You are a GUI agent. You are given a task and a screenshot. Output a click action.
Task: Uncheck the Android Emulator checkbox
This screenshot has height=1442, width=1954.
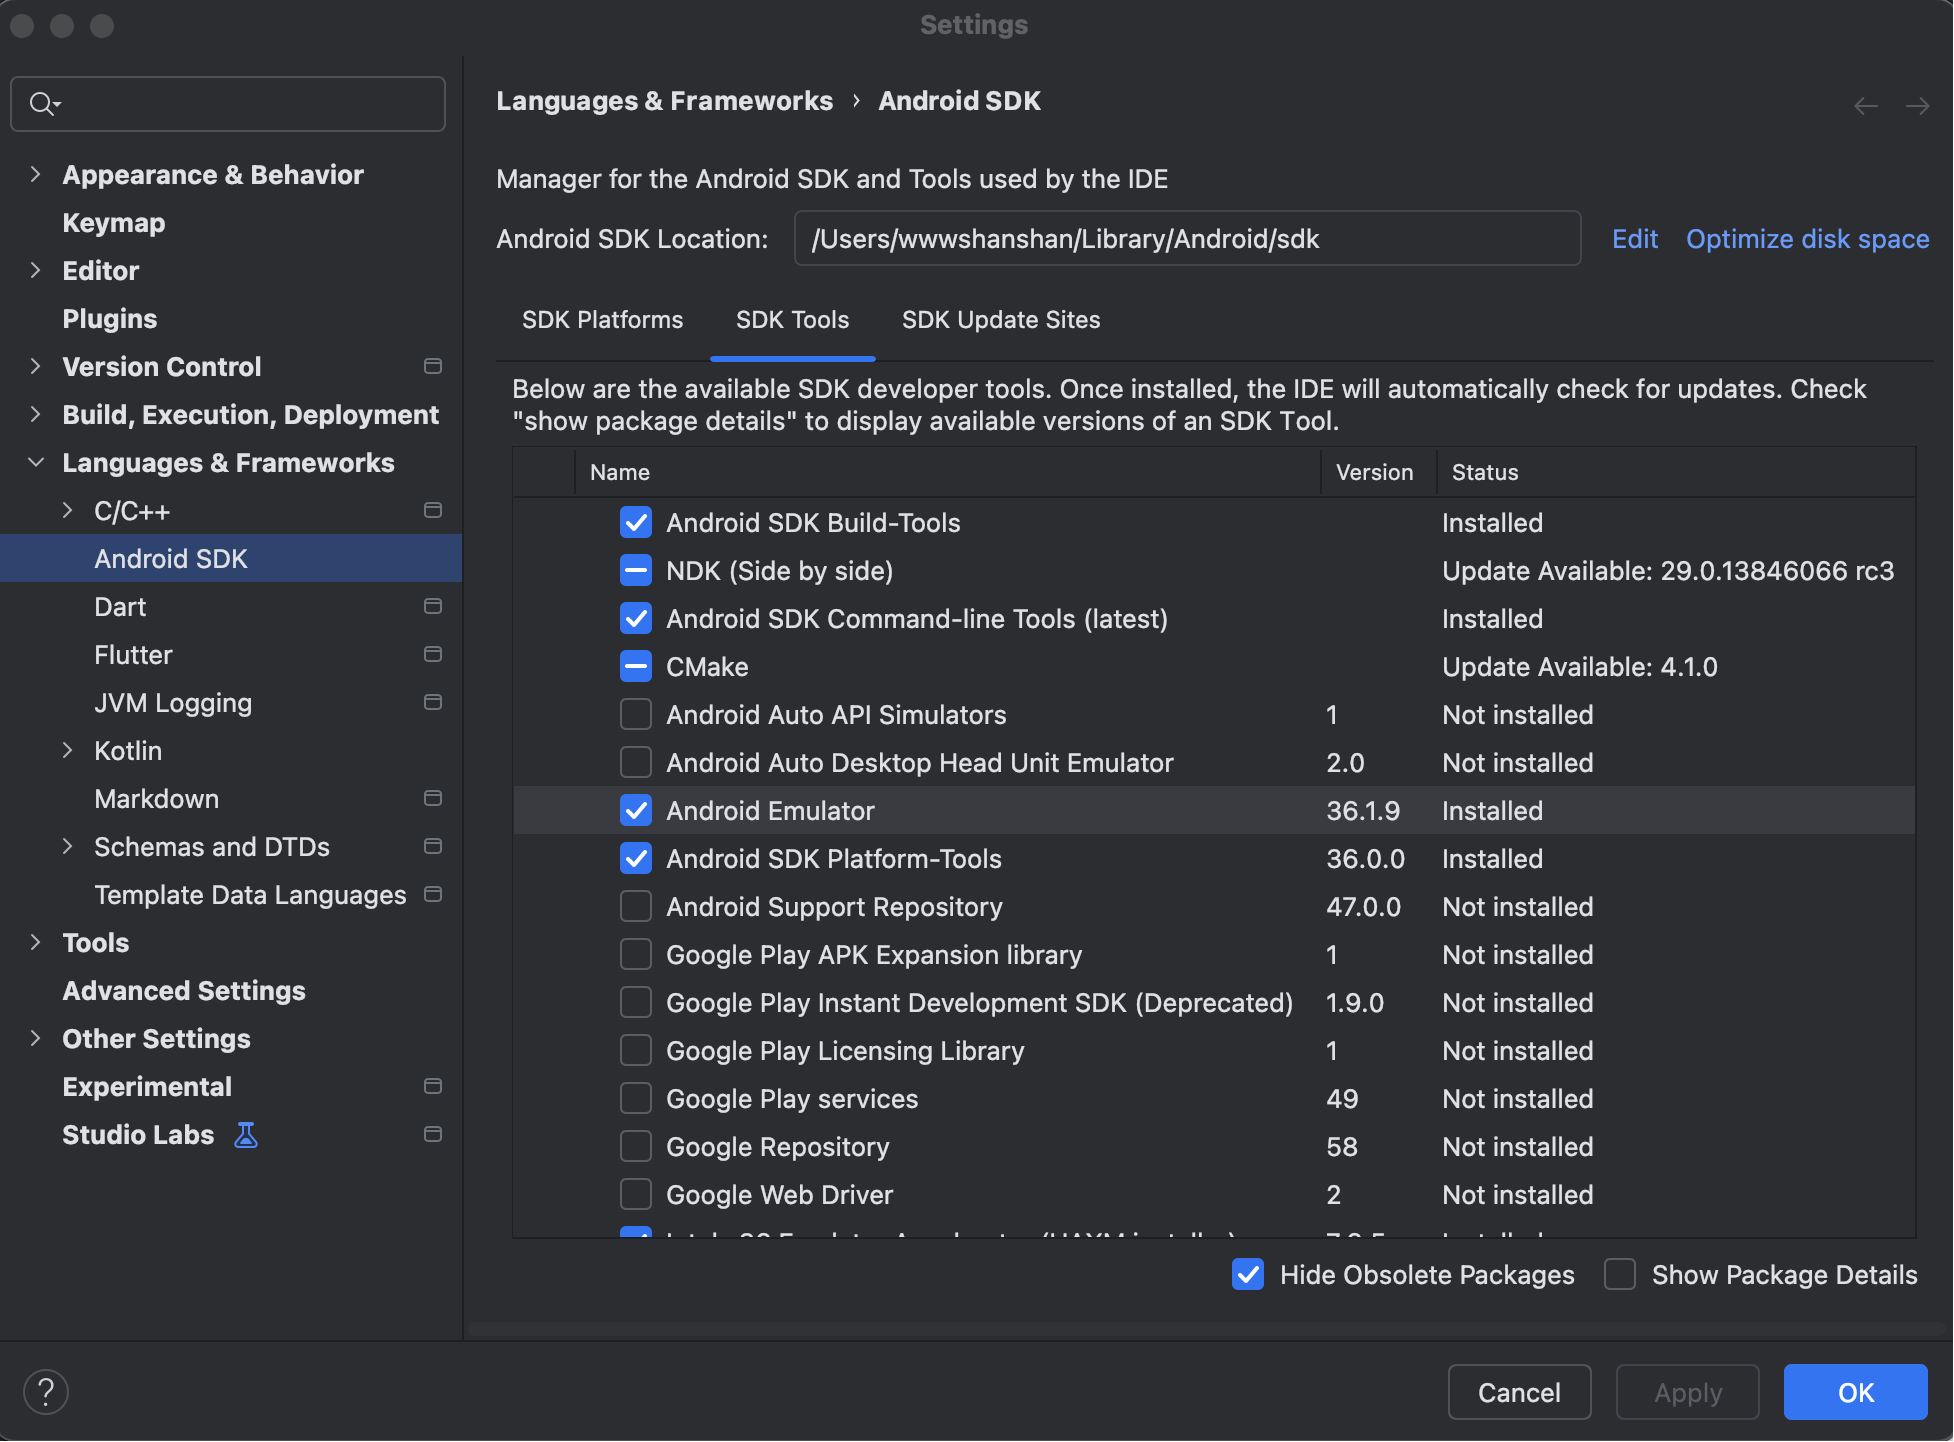(636, 811)
